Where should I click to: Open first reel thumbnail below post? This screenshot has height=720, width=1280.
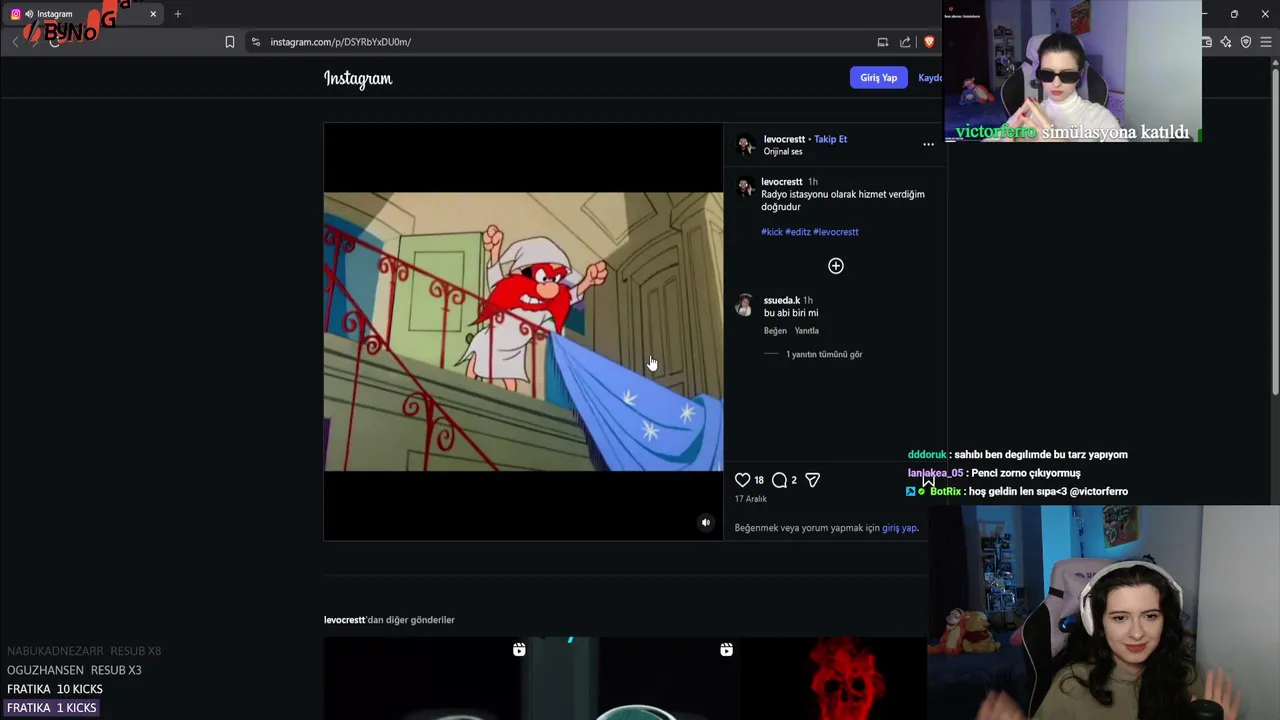click(426, 679)
